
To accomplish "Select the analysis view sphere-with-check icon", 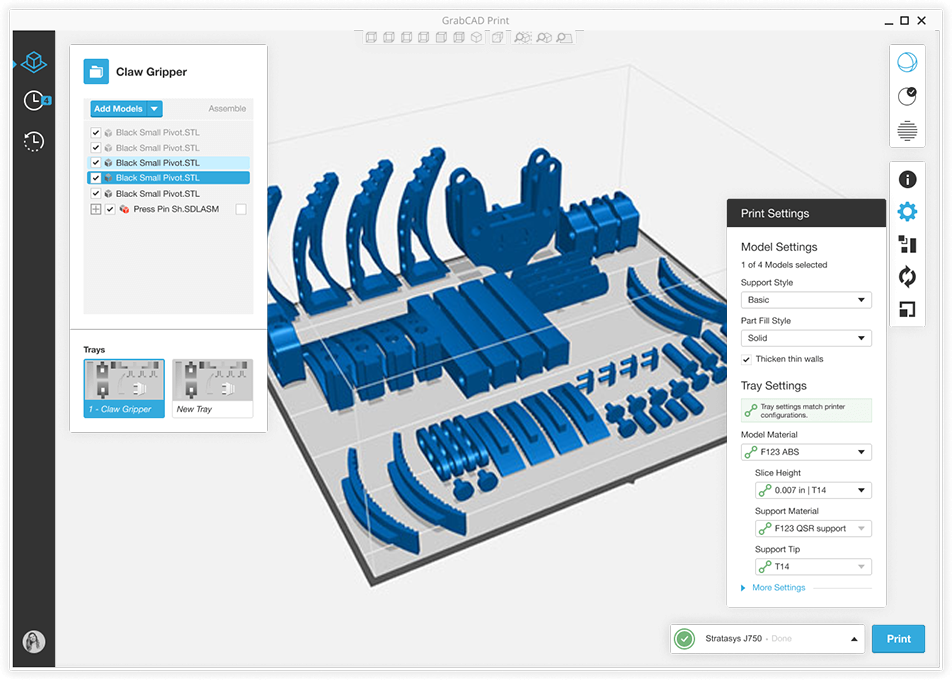I will [907, 96].
